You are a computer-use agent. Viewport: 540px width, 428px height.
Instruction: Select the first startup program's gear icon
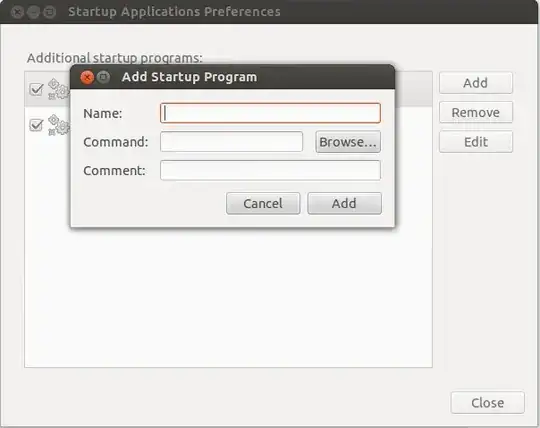click(x=59, y=89)
